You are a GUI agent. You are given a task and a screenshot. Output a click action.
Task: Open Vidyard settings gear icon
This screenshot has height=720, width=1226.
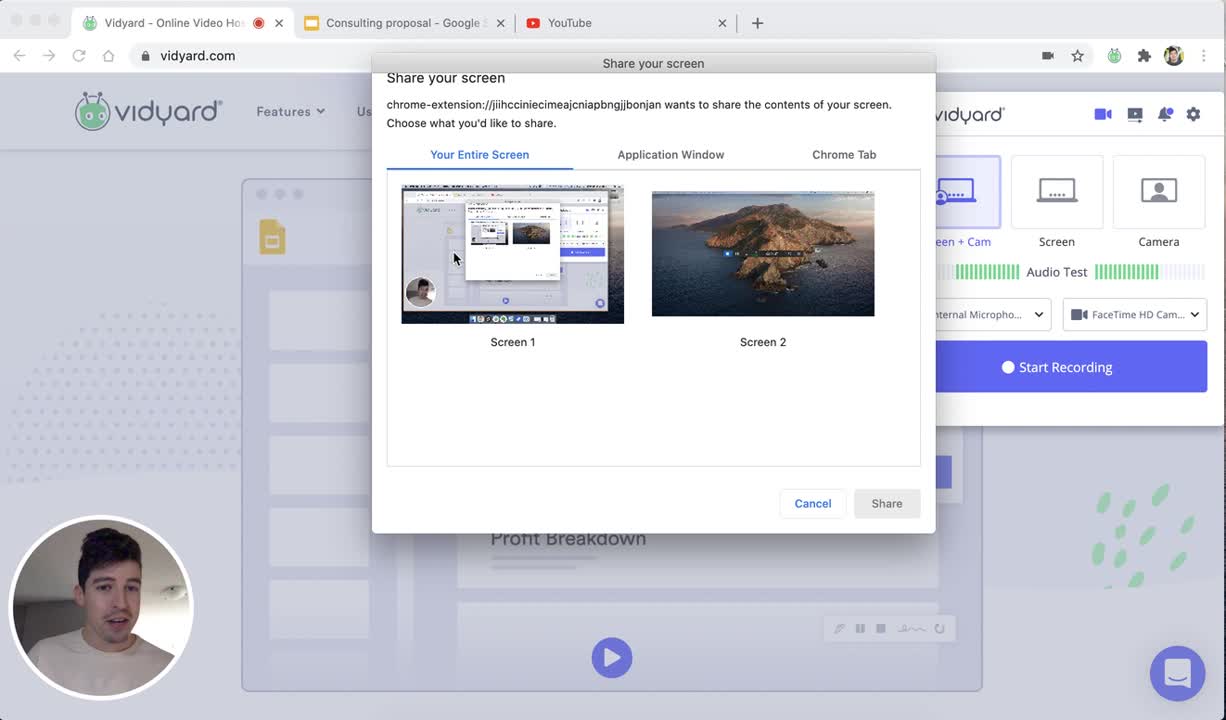click(1193, 115)
